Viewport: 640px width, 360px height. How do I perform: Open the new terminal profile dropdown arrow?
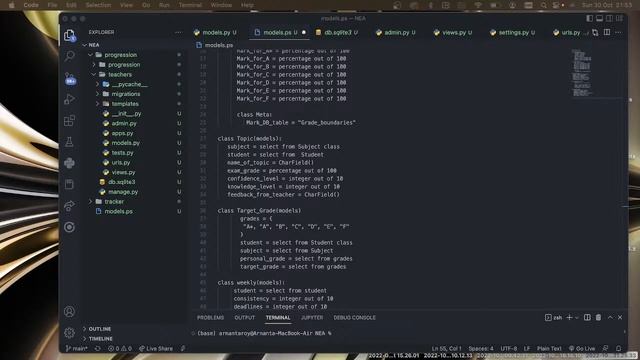(x=577, y=318)
